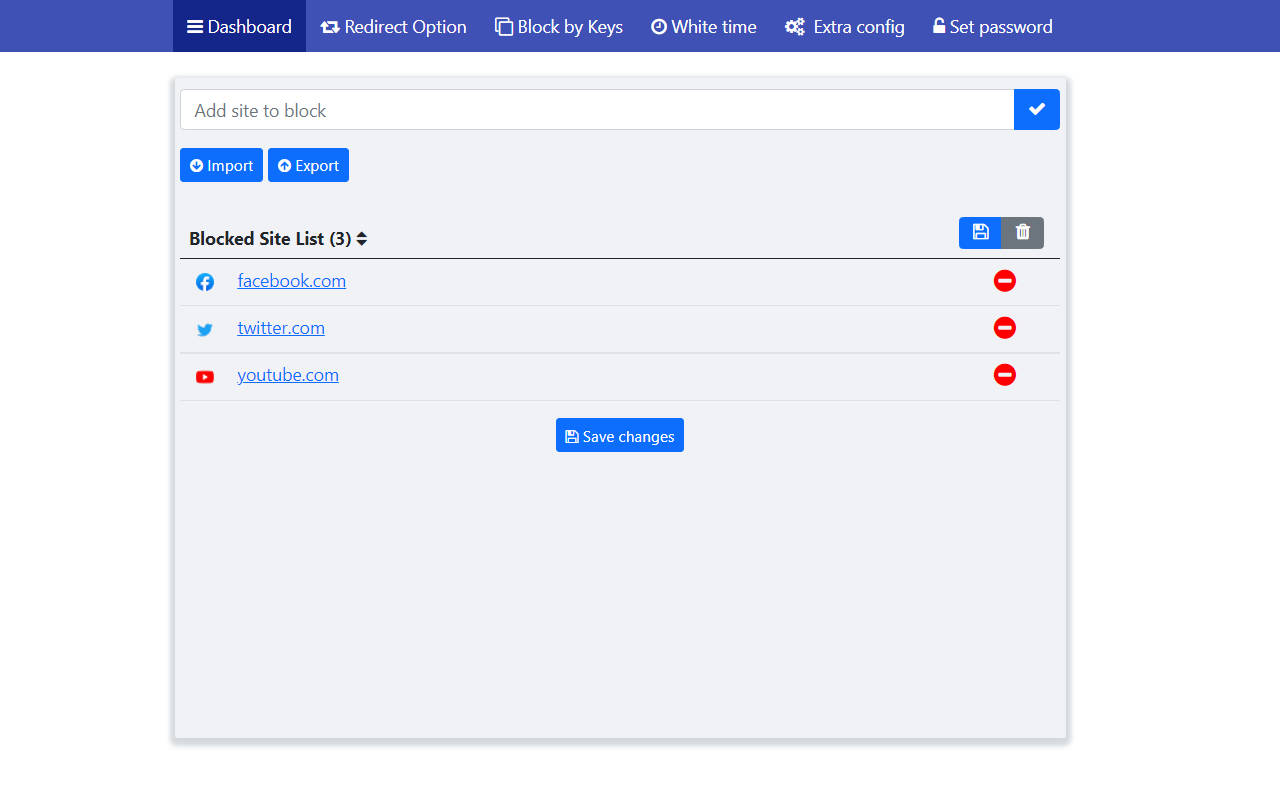Click the Export button
1280x800 pixels.
(x=308, y=165)
